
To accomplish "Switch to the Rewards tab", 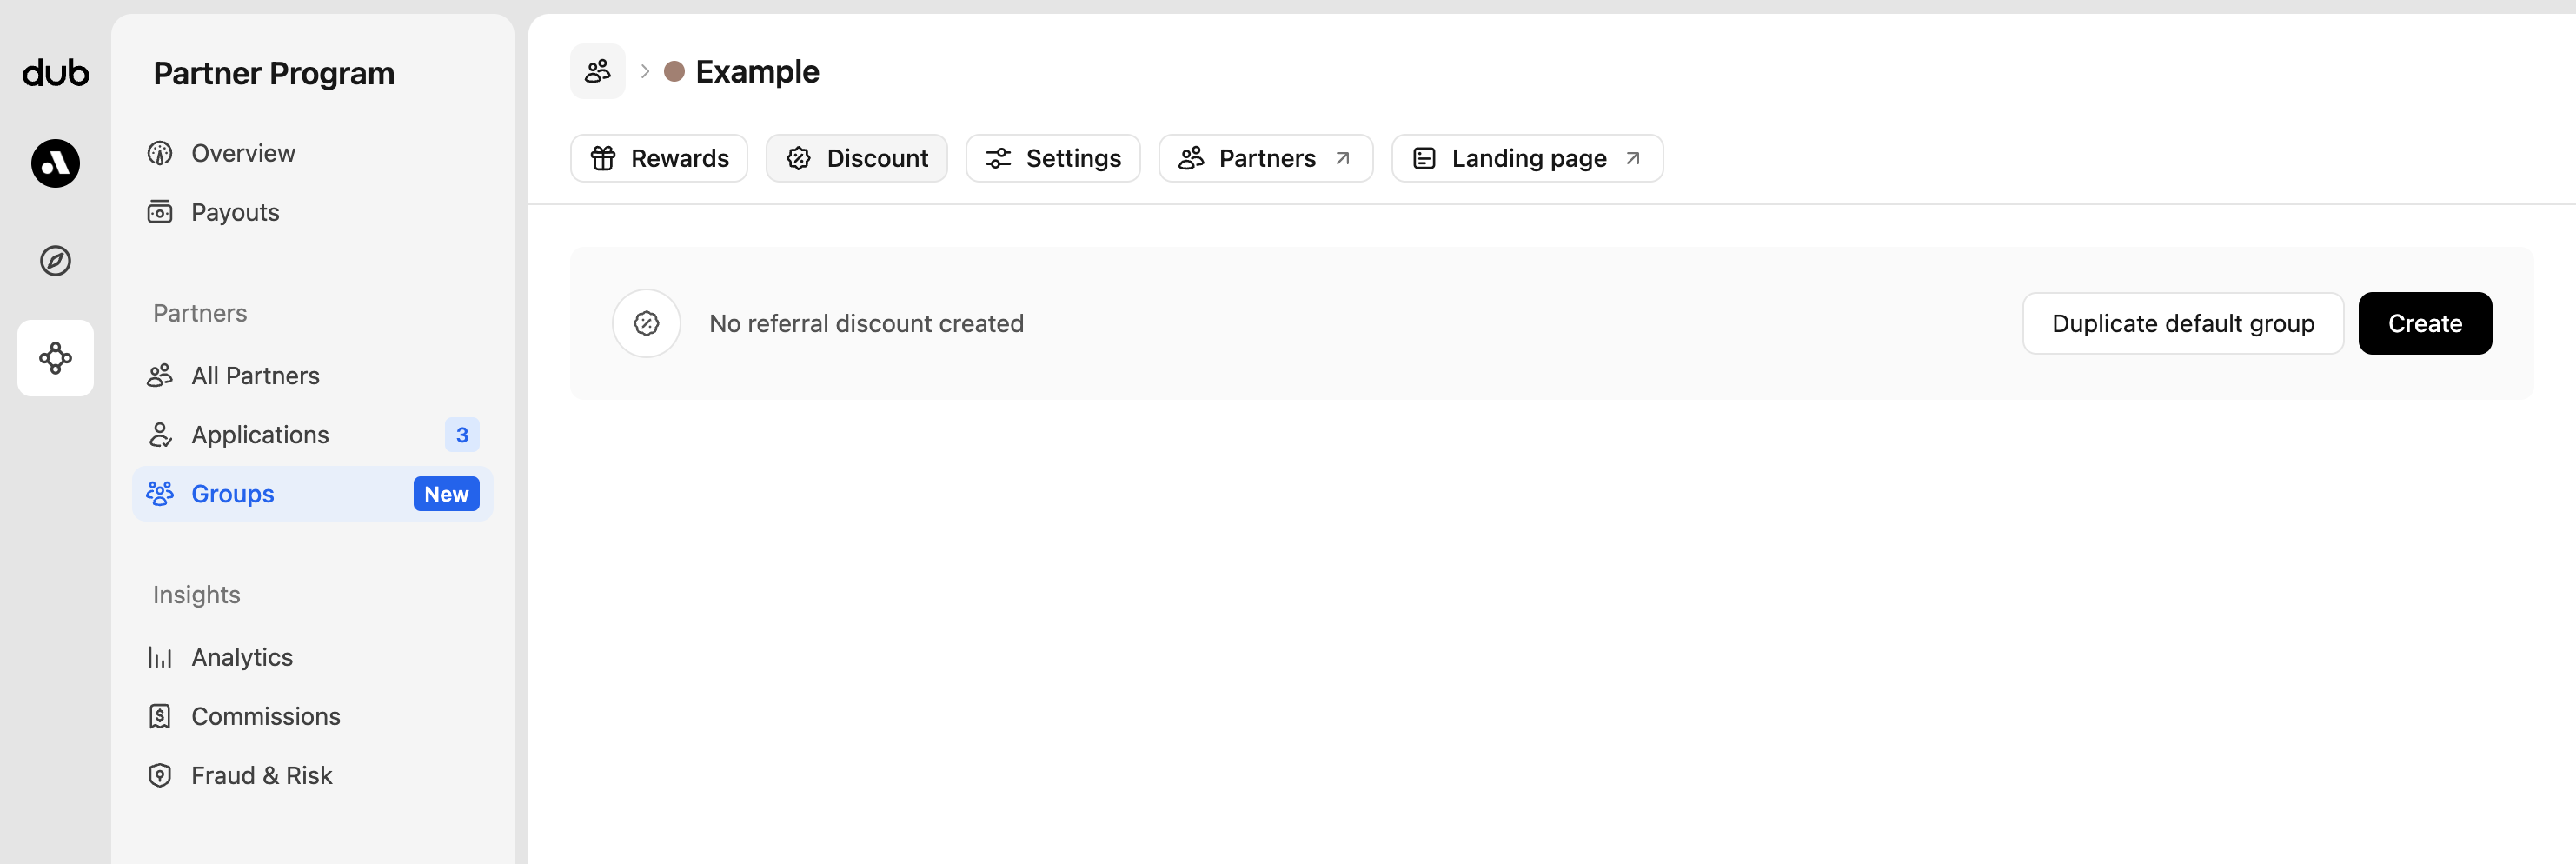I will pos(659,158).
